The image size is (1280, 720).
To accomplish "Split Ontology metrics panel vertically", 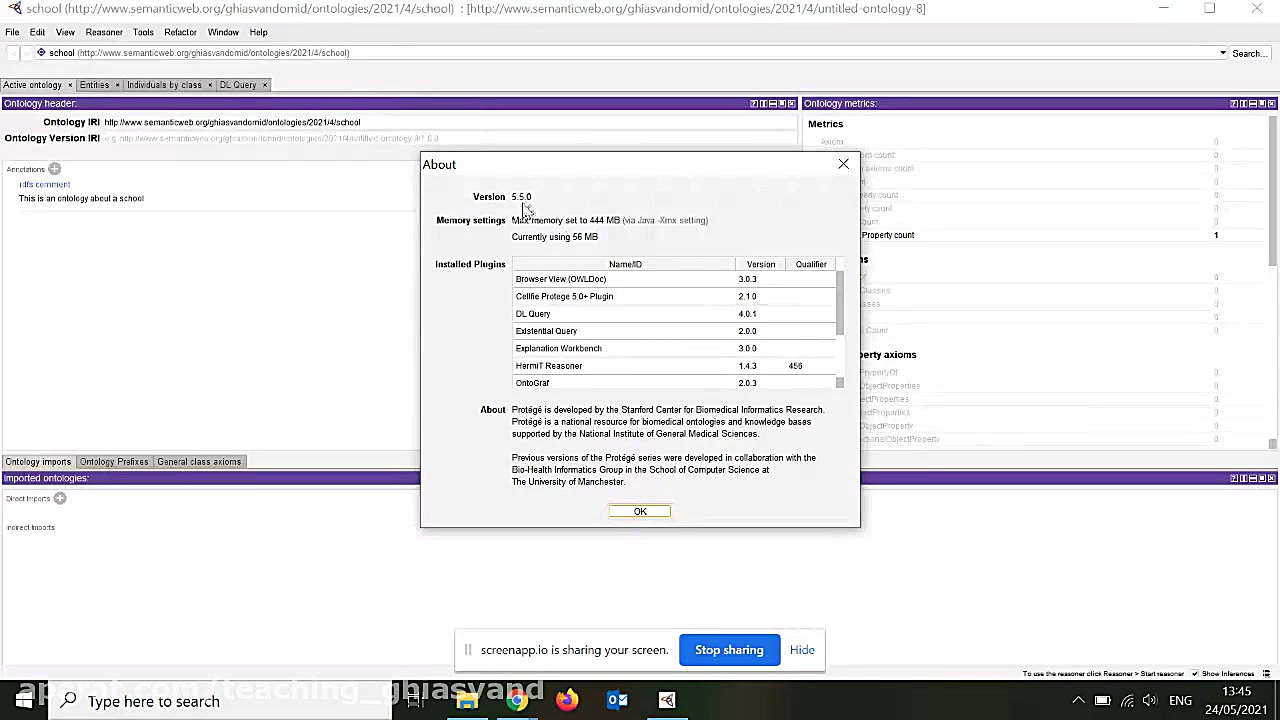I will [x=1243, y=104].
